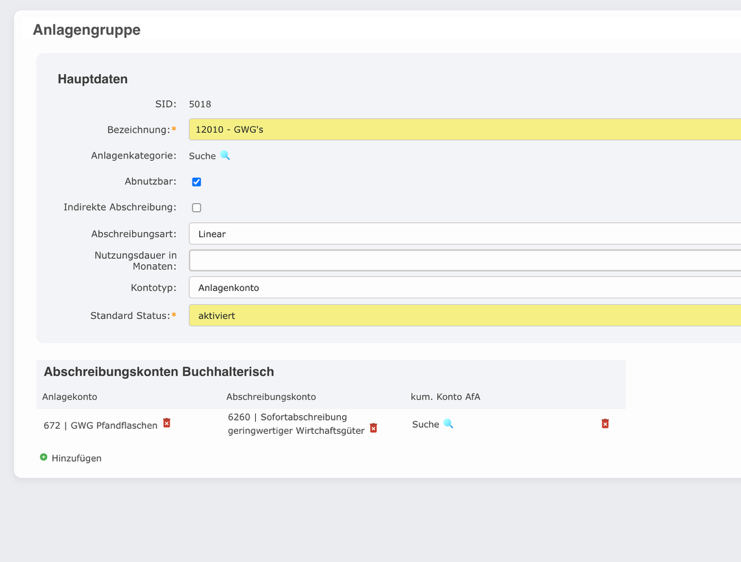Remove the Abschreibungskonto 6260 entry
The width and height of the screenshot is (741, 562).
click(x=373, y=428)
